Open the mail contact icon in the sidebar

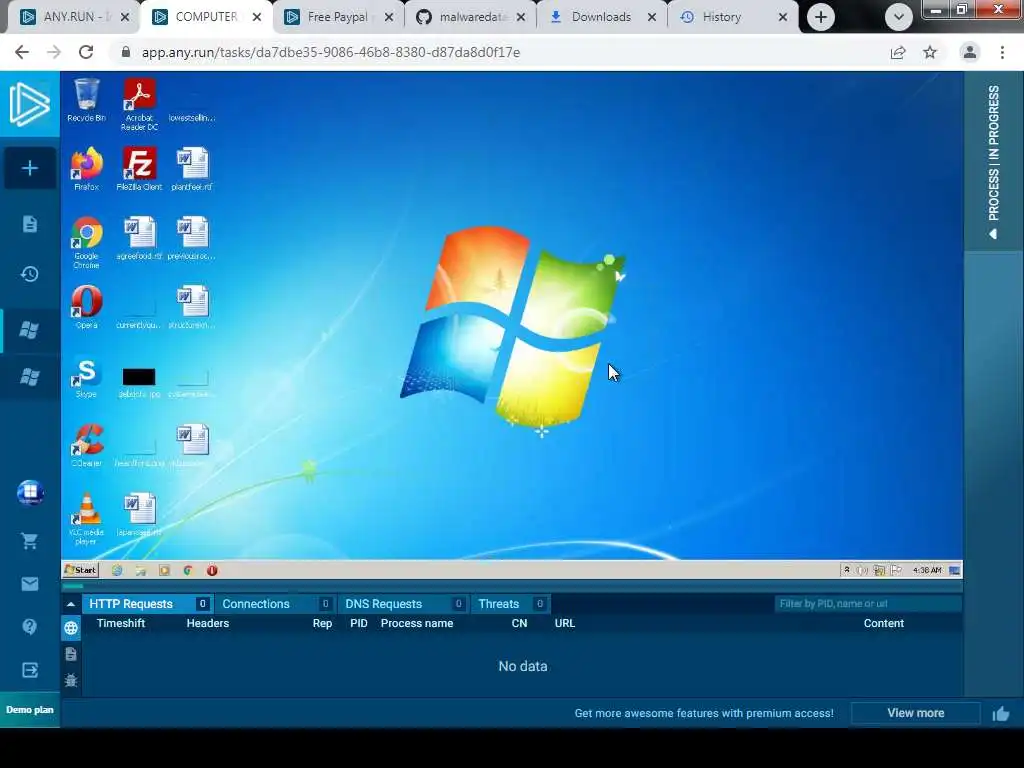point(29,584)
